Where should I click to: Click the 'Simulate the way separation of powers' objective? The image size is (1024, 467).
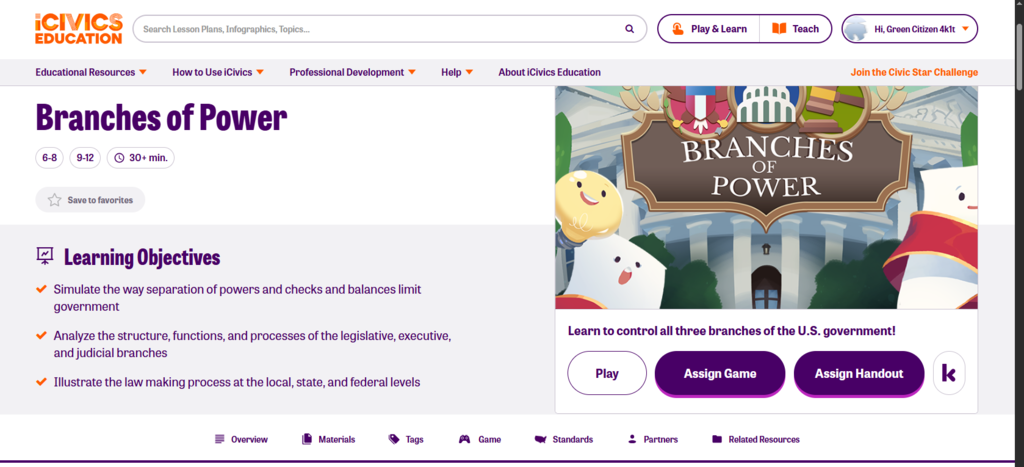pyautogui.click(x=238, y=297)
